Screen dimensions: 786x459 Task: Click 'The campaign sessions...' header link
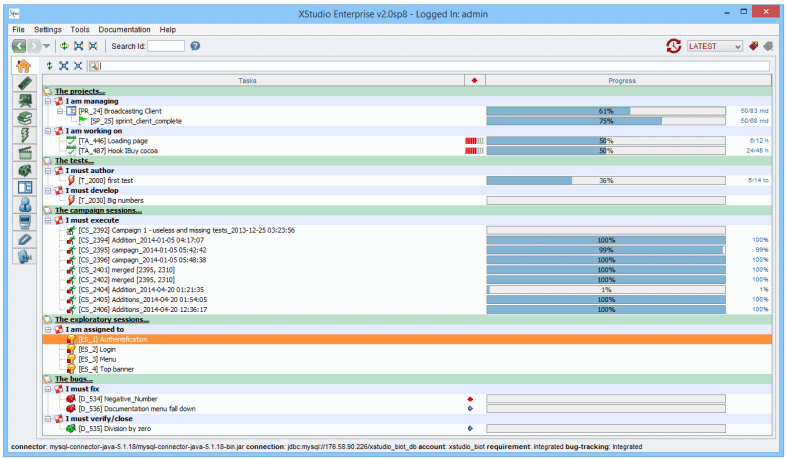point(98,210)
